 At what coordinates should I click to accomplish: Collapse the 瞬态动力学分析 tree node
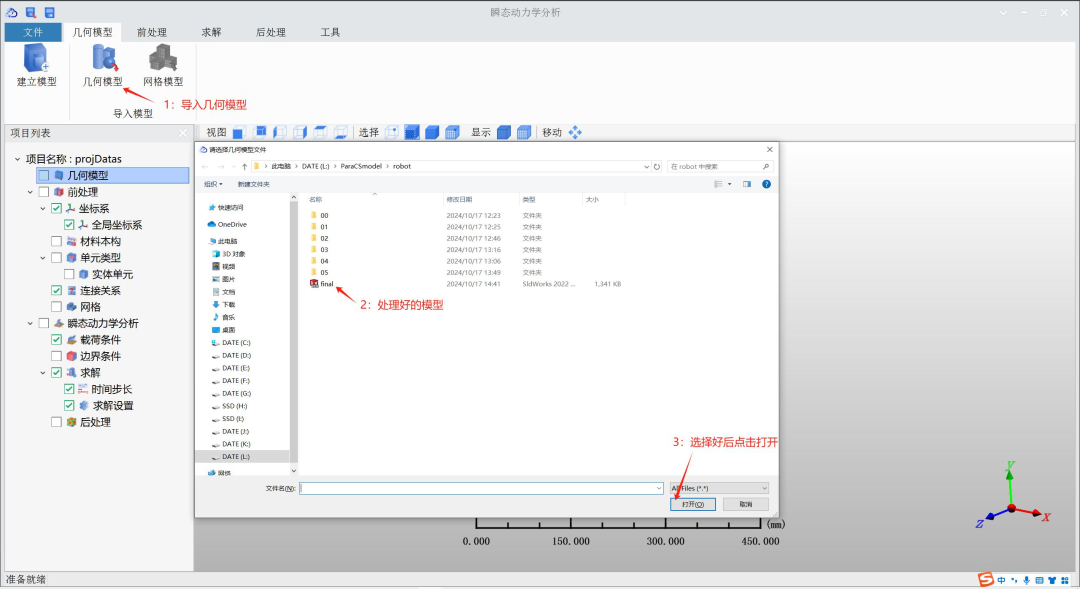(30, 323)
